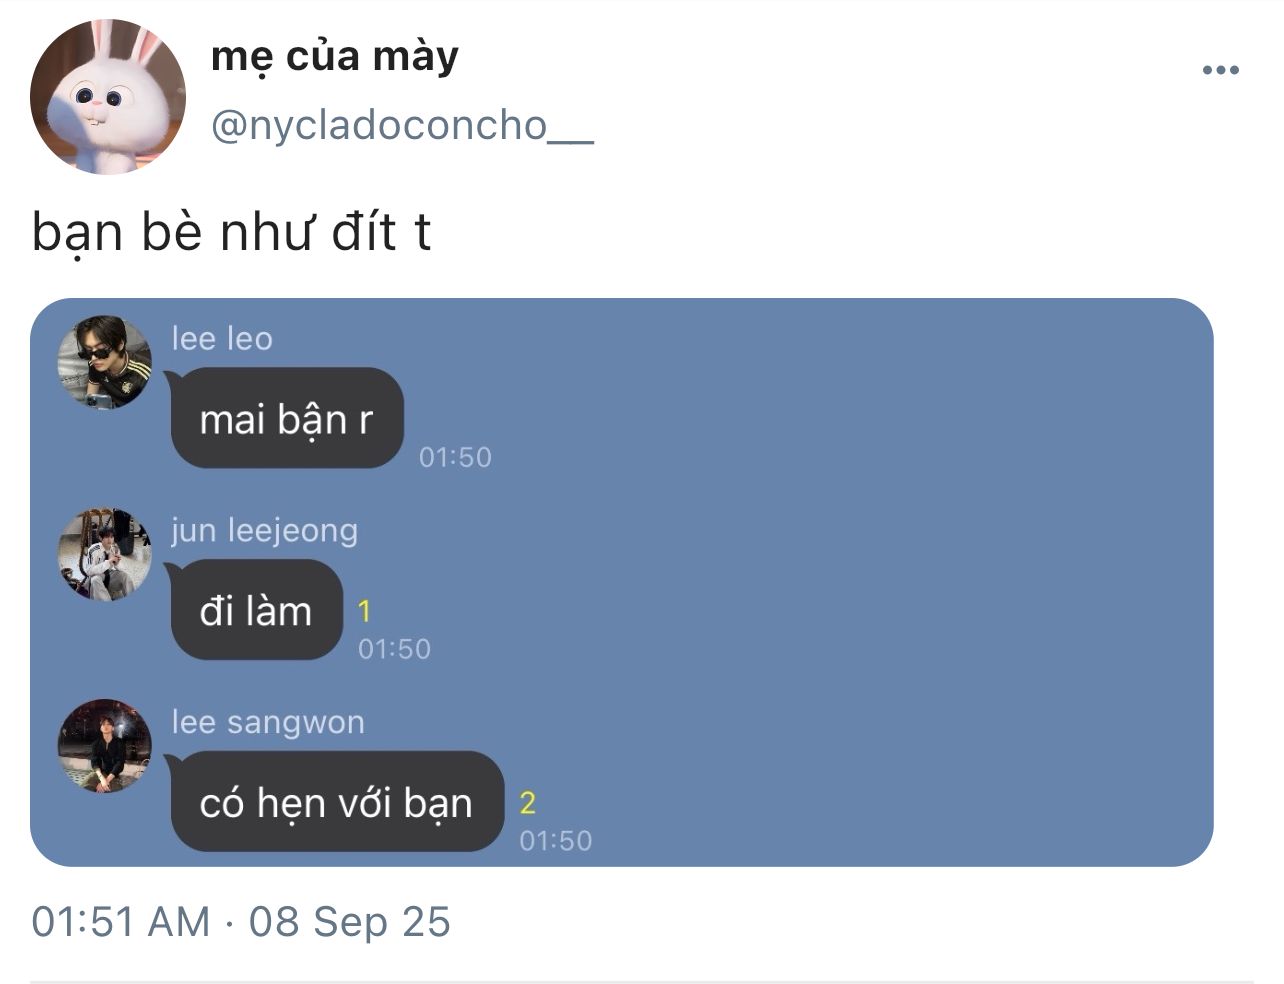
Task: Open the three-dot more options menu
Action: pyautogui.click(x=1220, y=70)
